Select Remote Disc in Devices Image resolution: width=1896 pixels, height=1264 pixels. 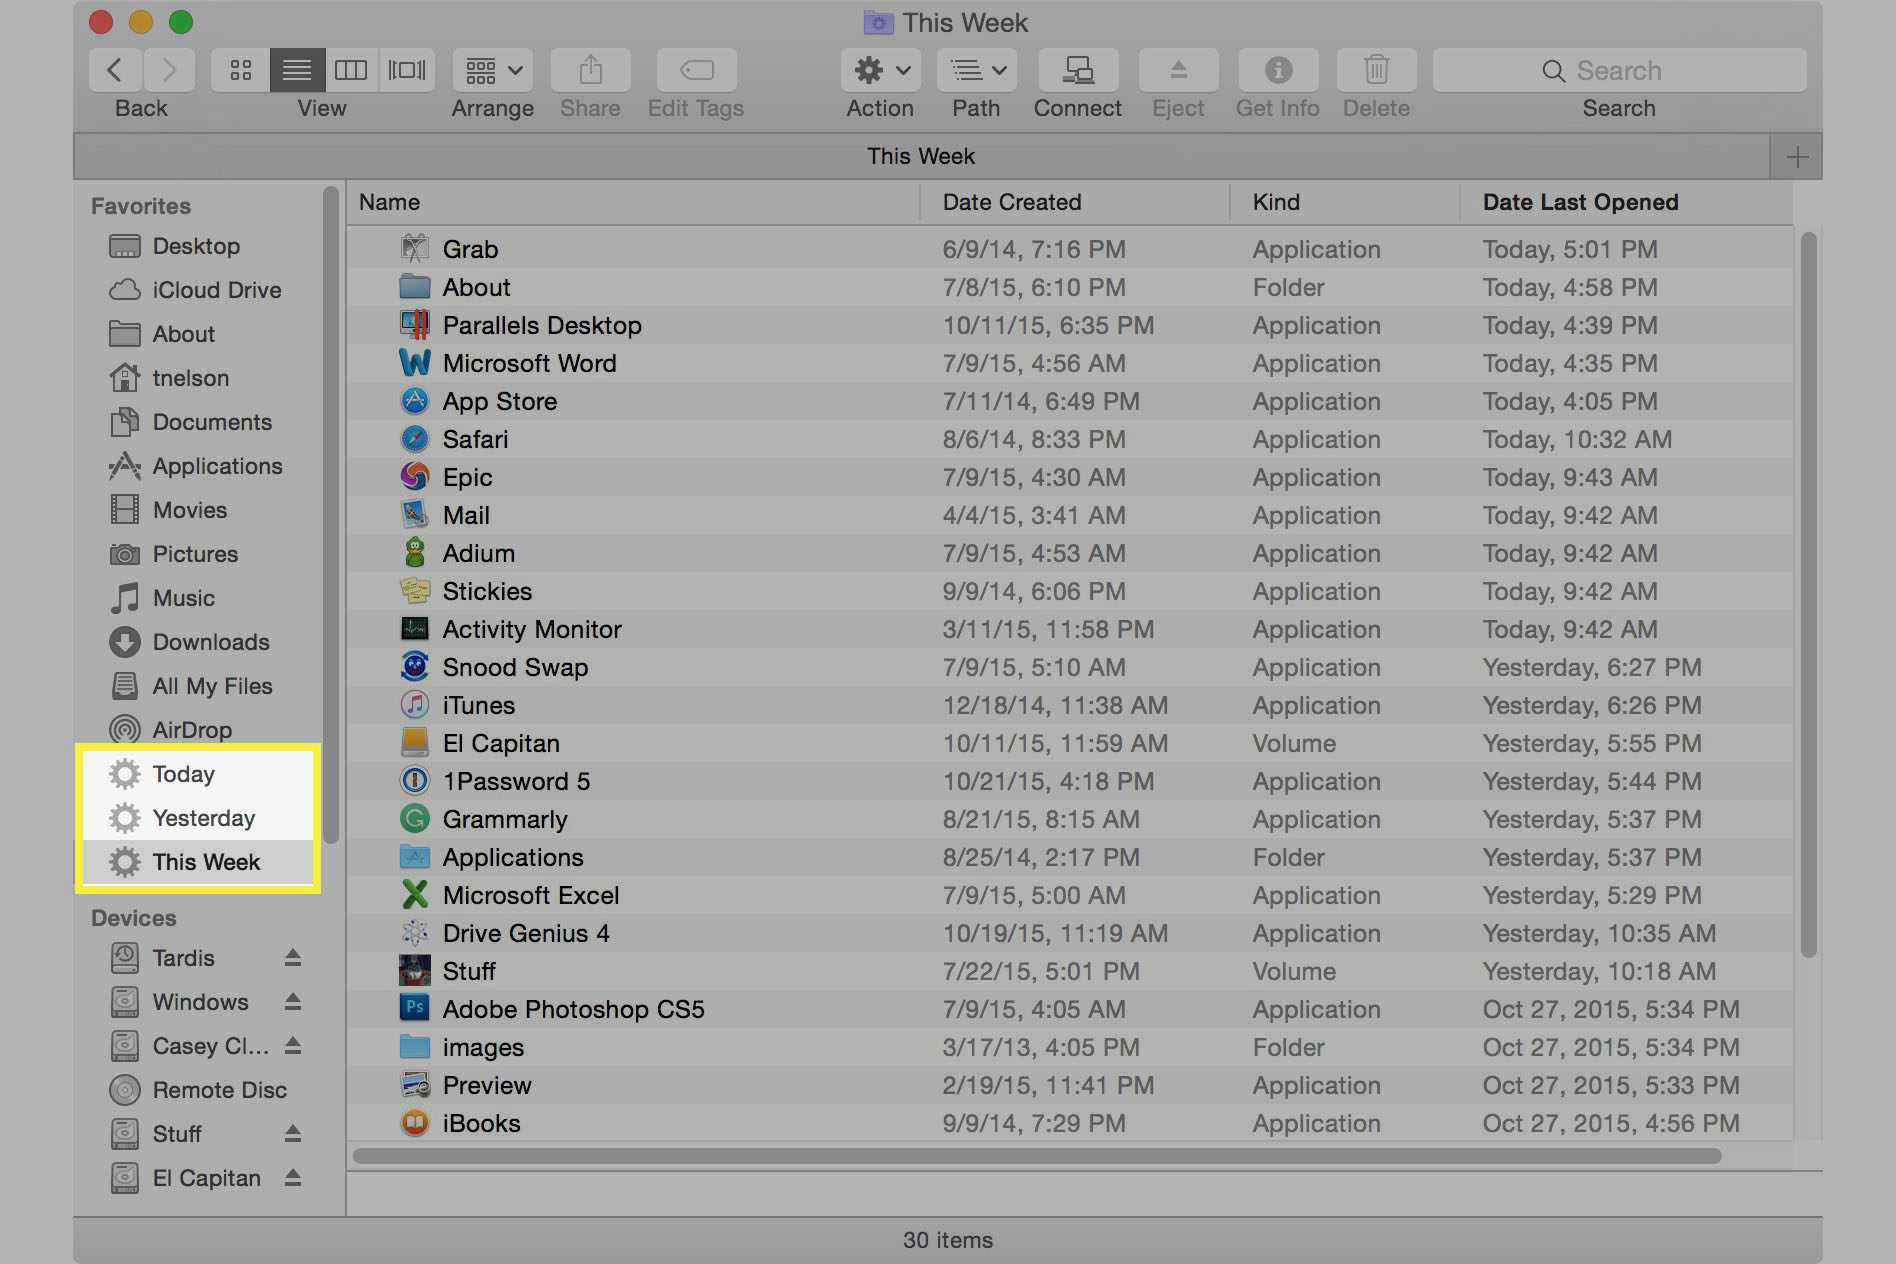click(198, 1090)
